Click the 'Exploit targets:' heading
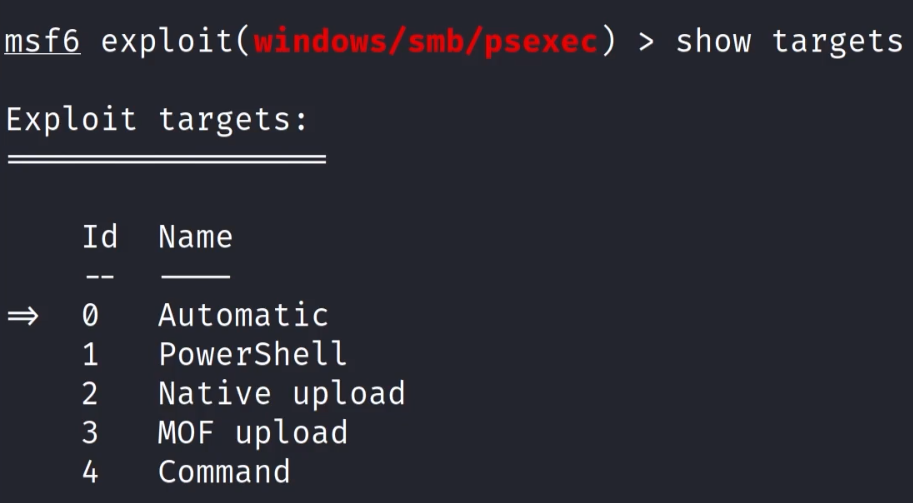This screenshot has height=503, width=913. [157, 120]
